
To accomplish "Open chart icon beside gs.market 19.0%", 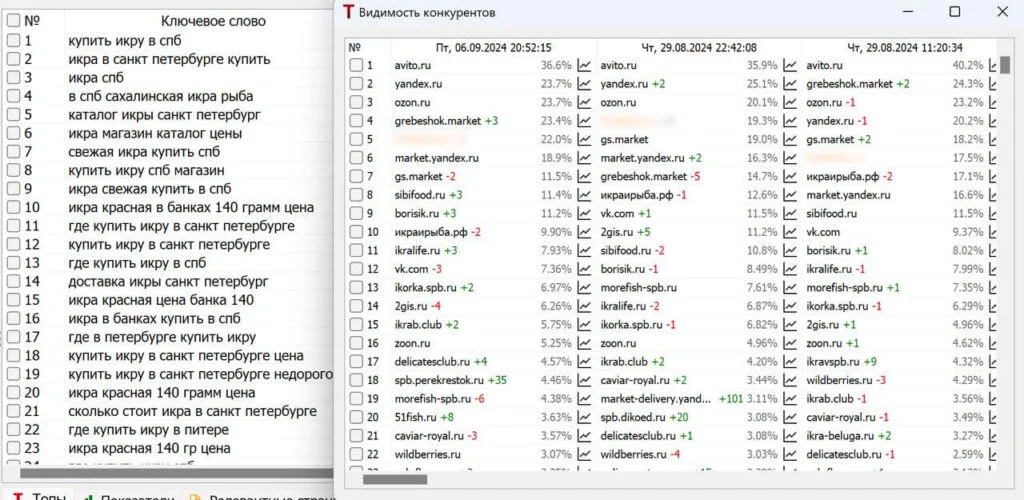I will point(791,140).
